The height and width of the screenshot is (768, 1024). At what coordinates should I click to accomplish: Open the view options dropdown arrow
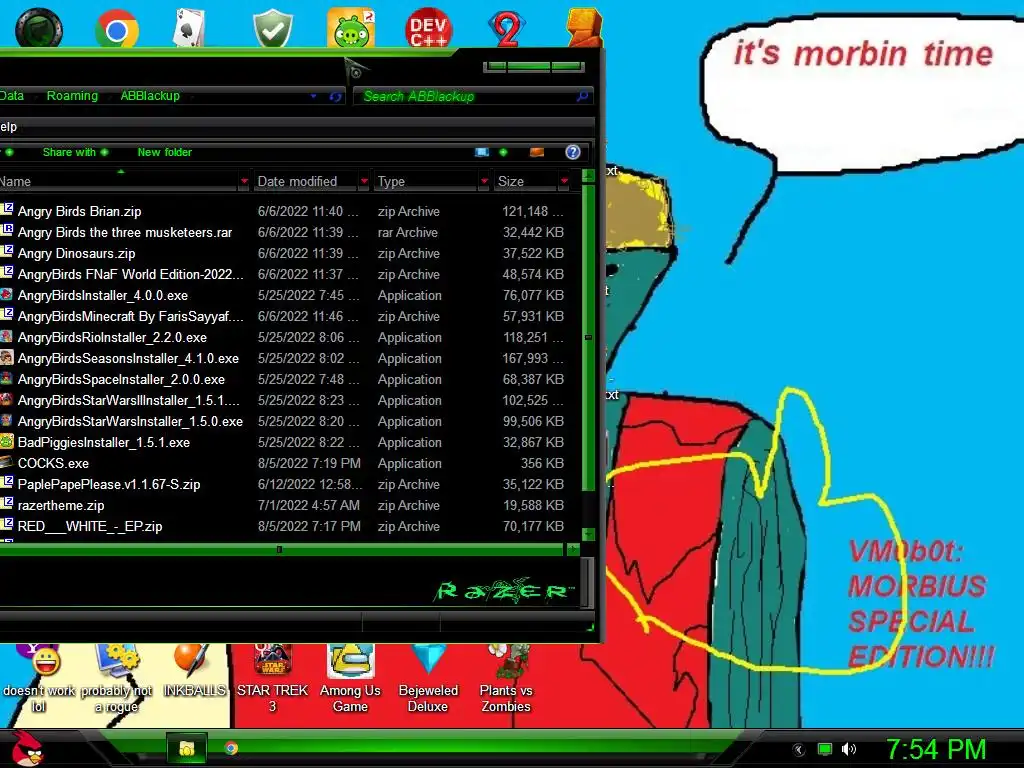point(503,152)
